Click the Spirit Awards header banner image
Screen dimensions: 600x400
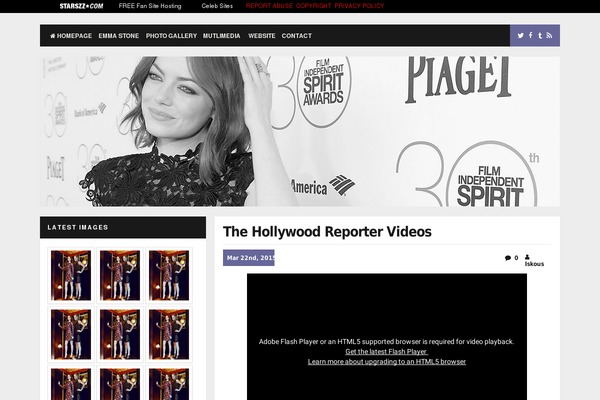[300, 131]
